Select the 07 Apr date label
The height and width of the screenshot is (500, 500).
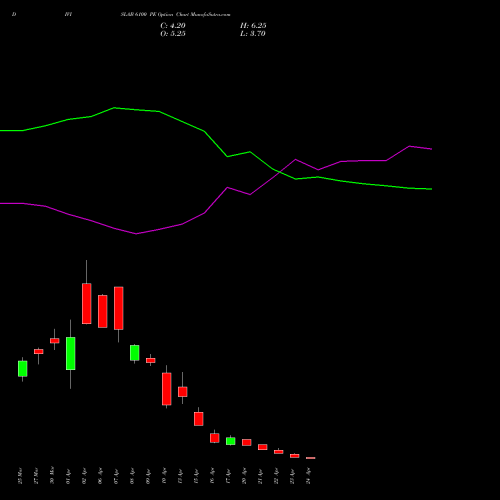[116, 476]
